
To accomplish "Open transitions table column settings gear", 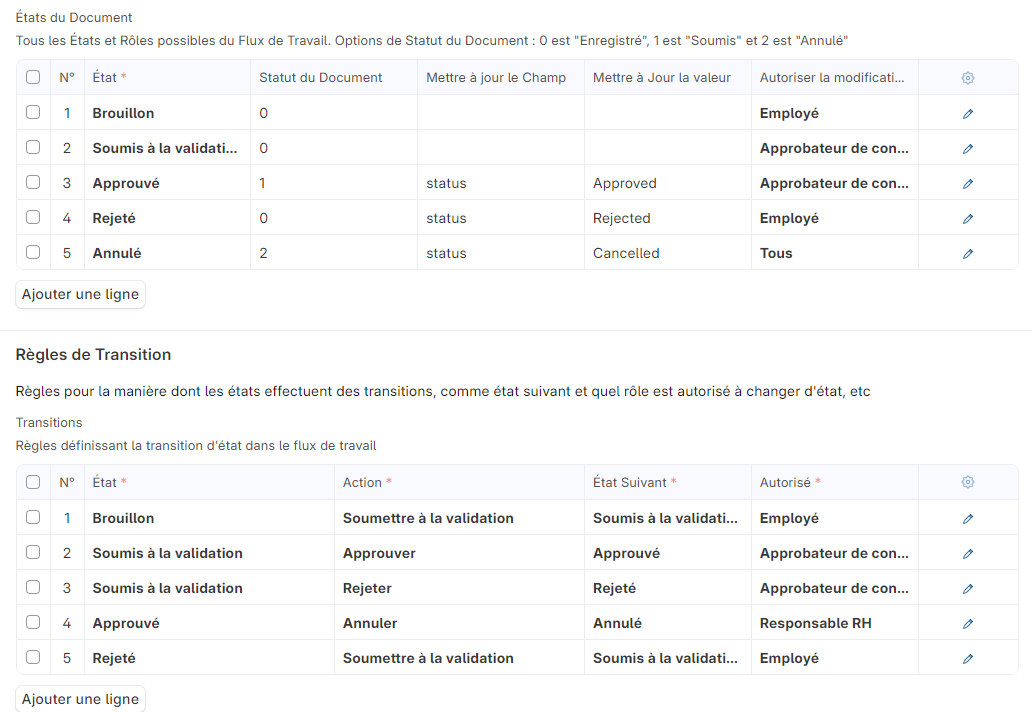I will pos(967,482).
